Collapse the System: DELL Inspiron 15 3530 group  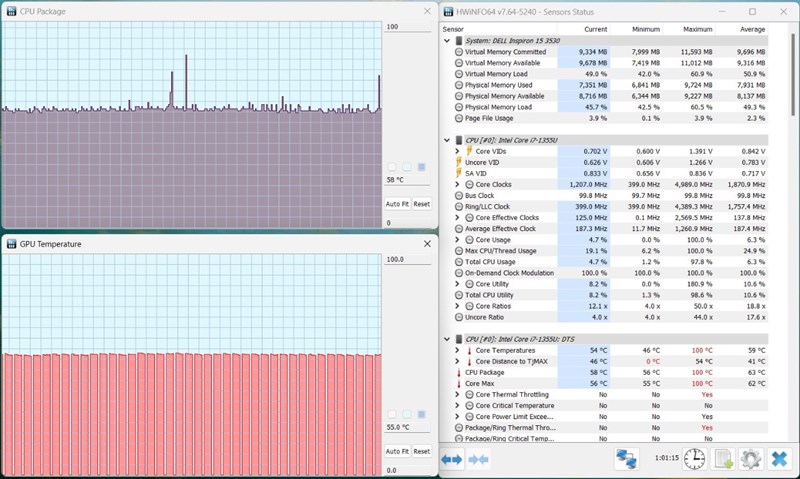click(447, 40)
